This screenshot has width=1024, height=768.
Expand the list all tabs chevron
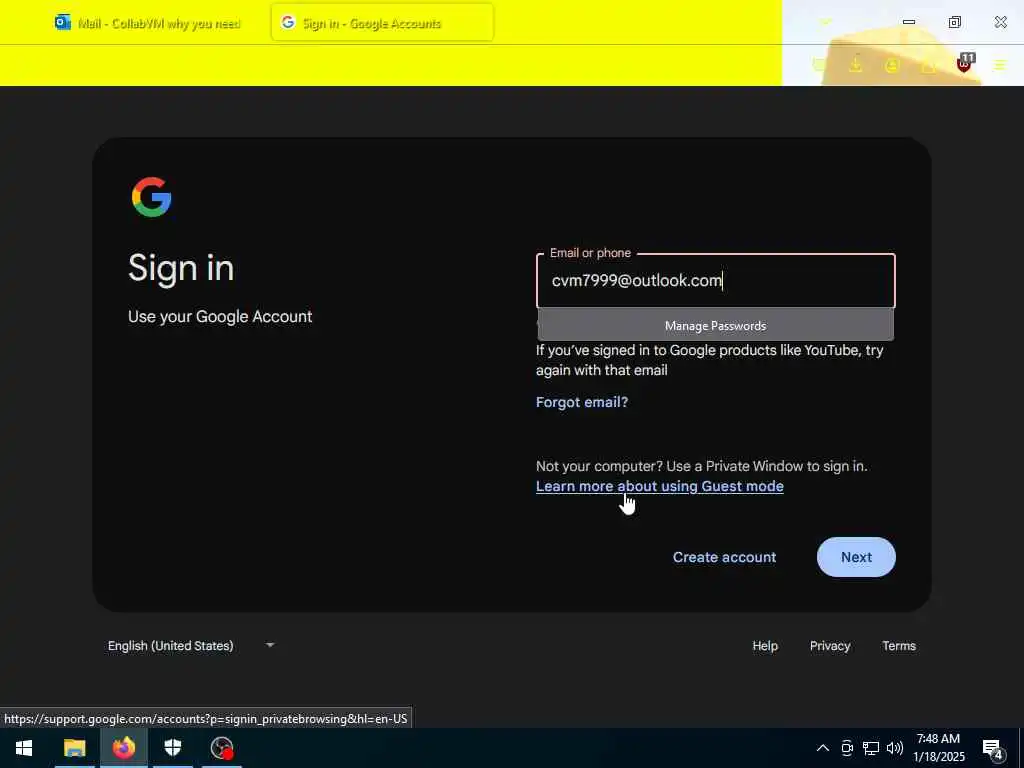(x=825, y=22)
